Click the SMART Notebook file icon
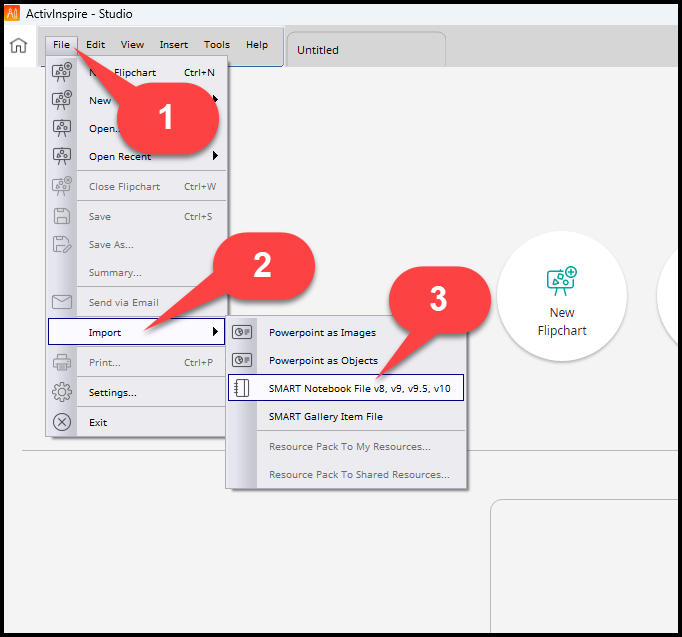This screenshot has height=637, width=682. pos(242,388)
